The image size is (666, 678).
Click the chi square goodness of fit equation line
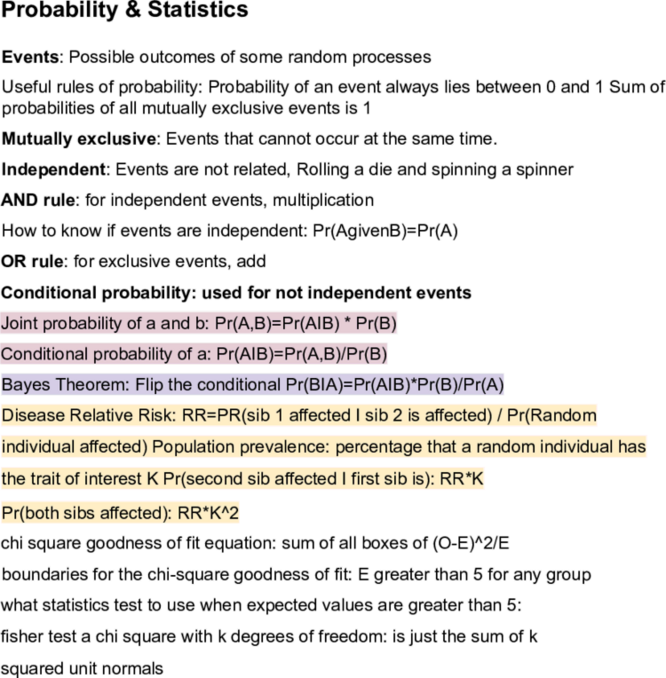coord(255,544)
